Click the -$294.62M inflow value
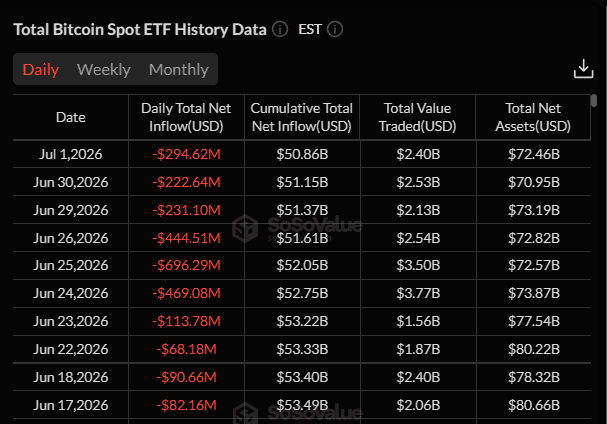The height and width of the screenshot is (424, 607). pos(186,154)
